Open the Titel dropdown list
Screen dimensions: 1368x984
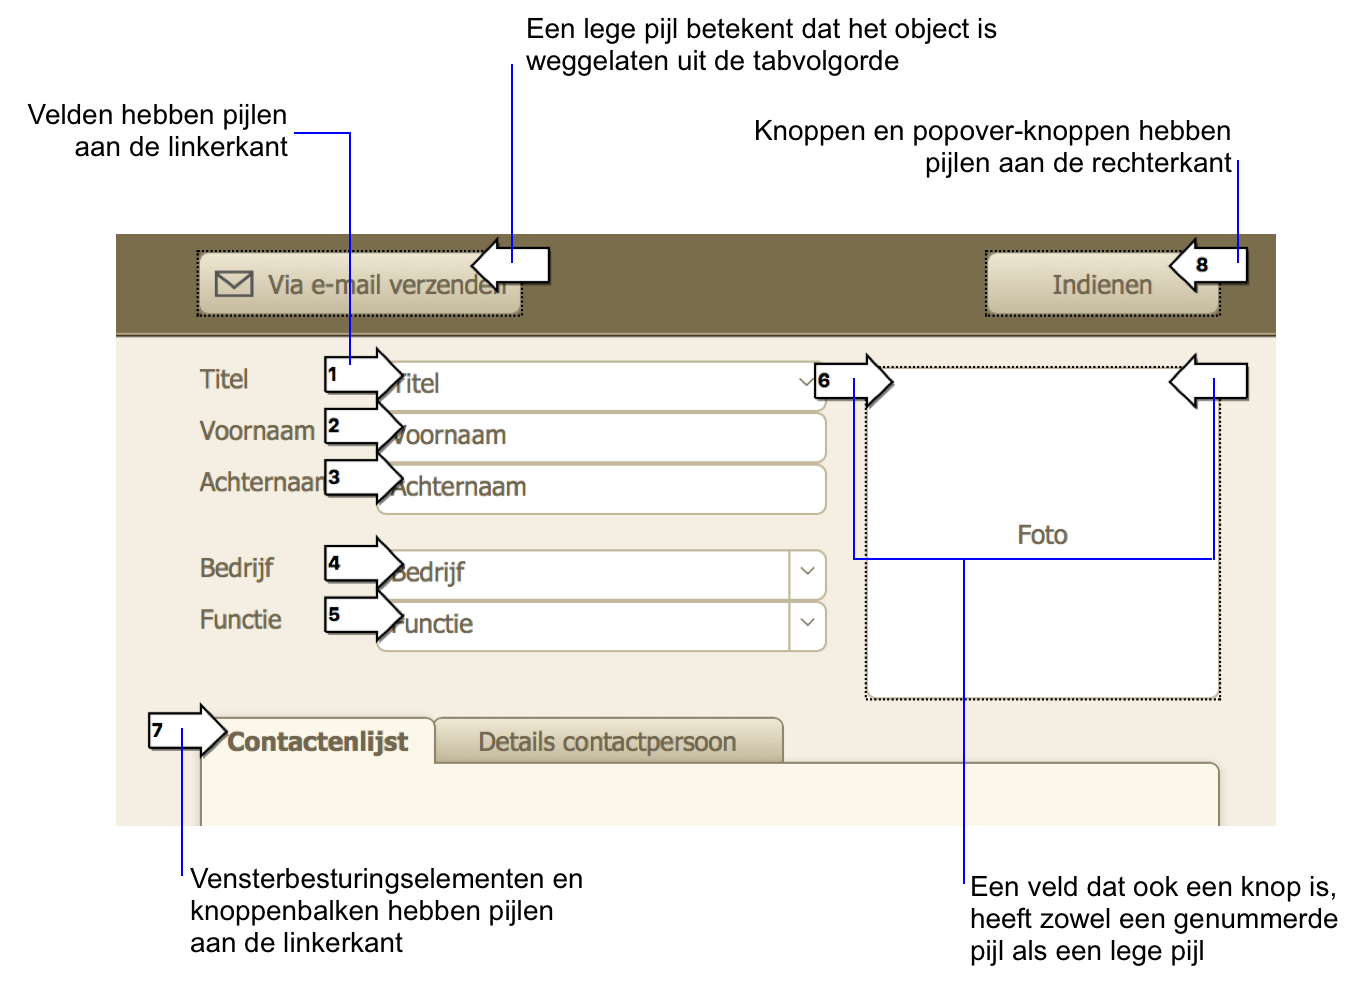click(x=804, y=383)
